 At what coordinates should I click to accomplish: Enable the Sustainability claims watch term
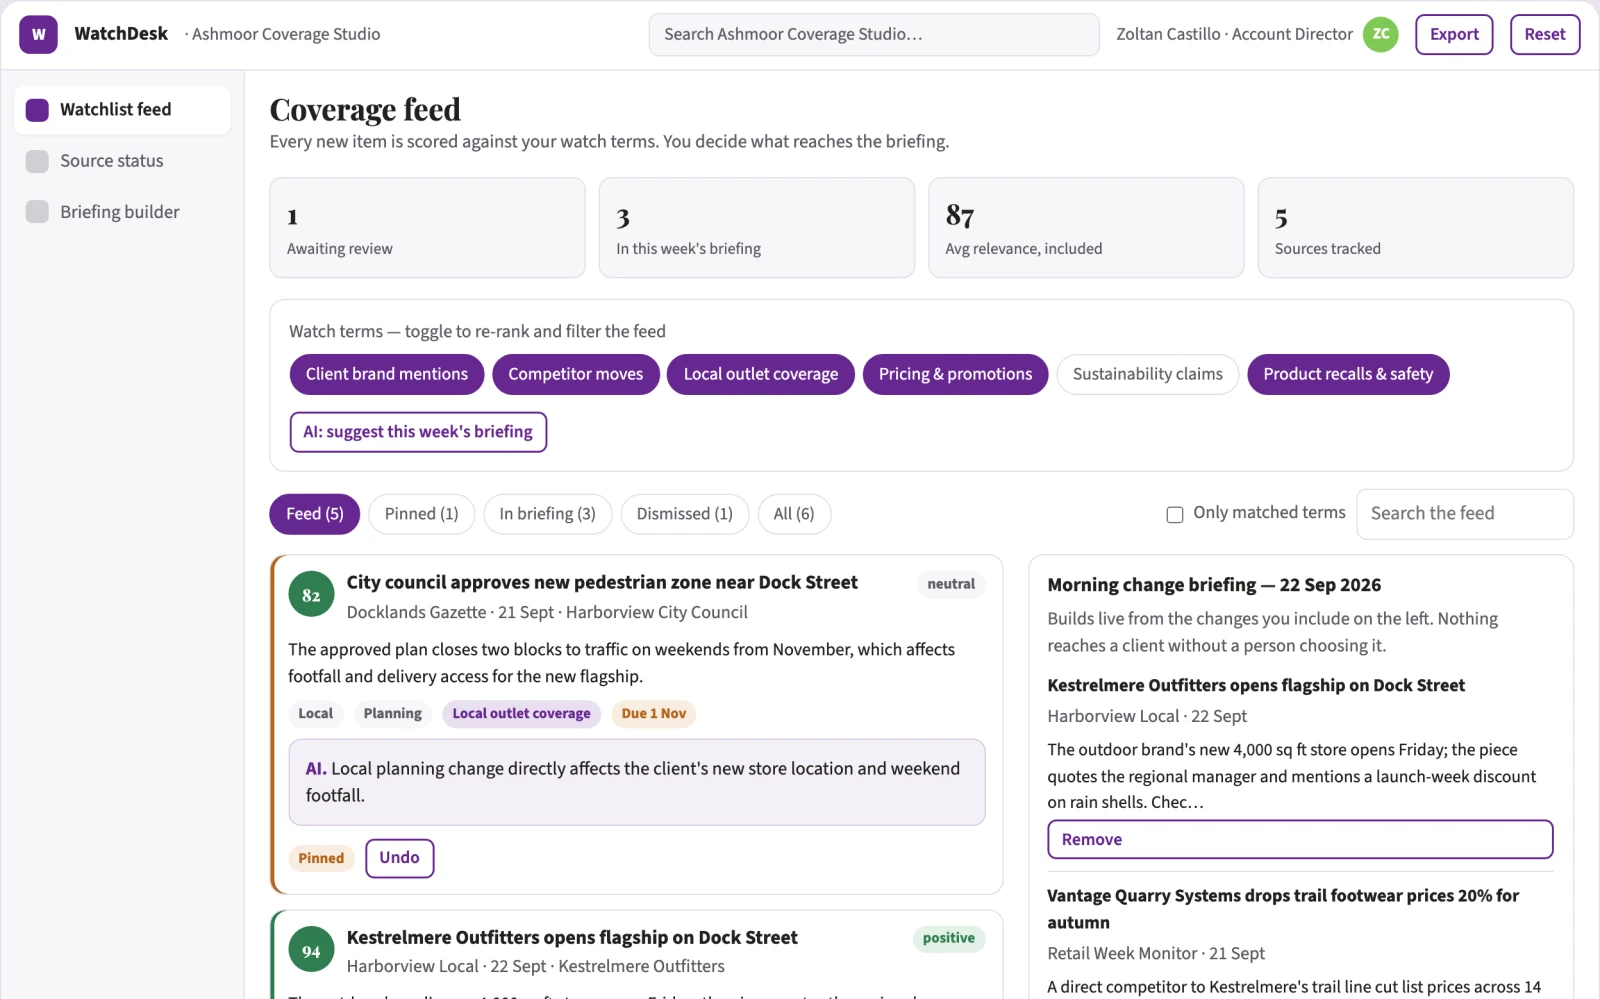click(1148, 374)
